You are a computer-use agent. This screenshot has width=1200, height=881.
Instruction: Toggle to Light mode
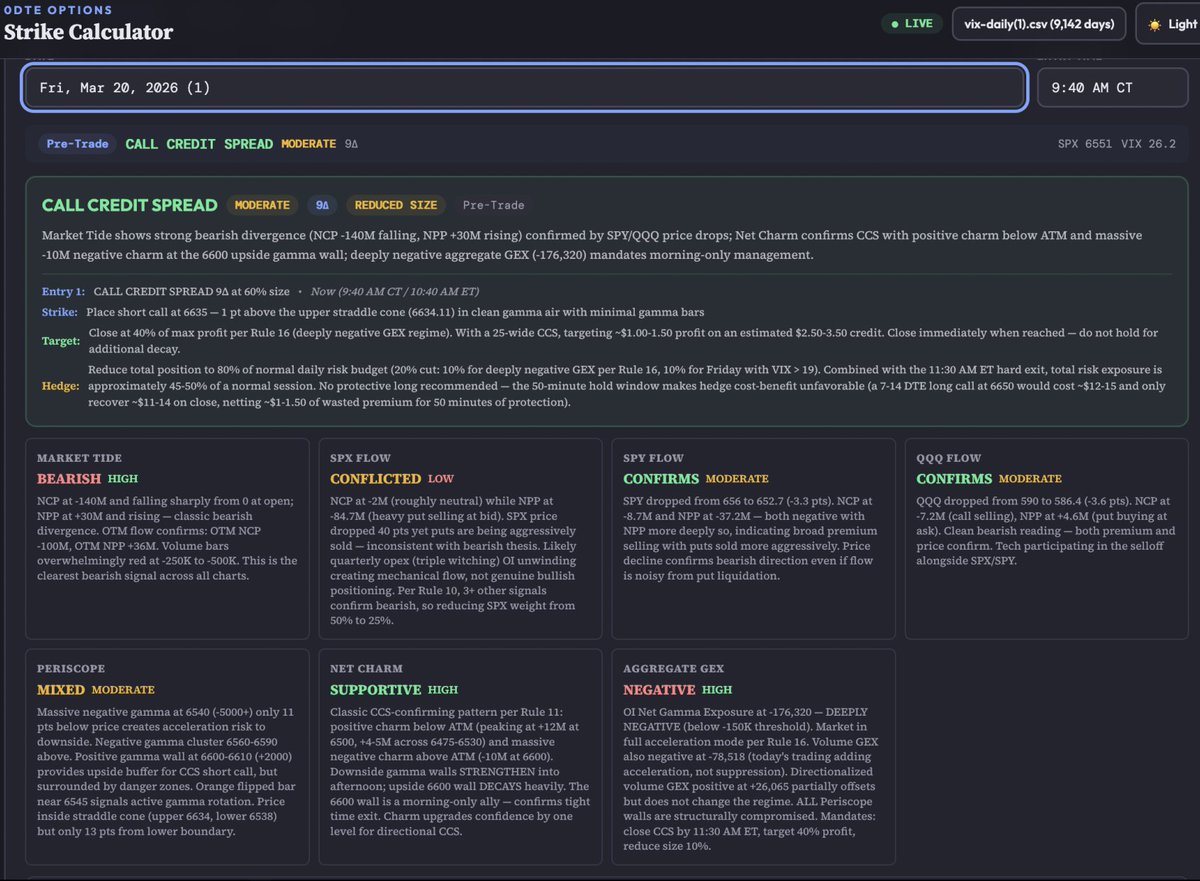click(x=1170, y=23)
